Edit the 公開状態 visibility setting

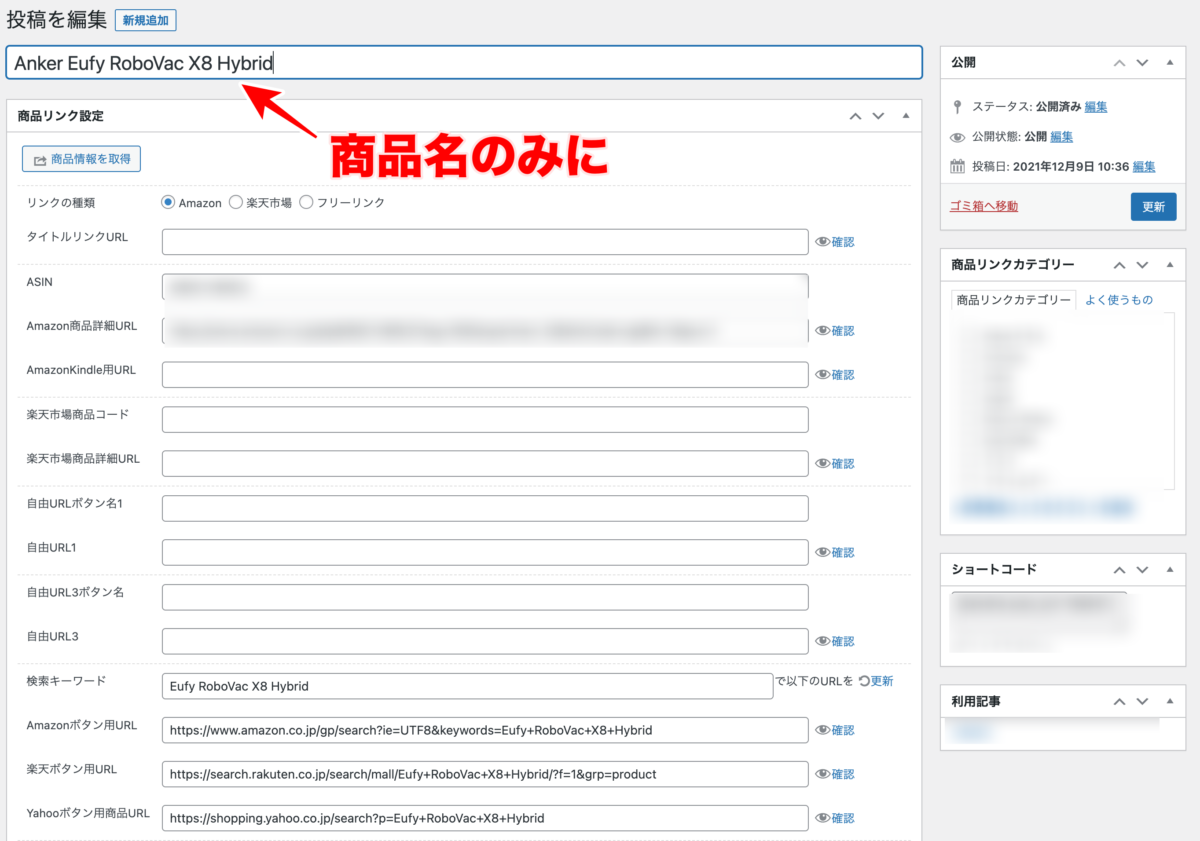click(1061, 136)
